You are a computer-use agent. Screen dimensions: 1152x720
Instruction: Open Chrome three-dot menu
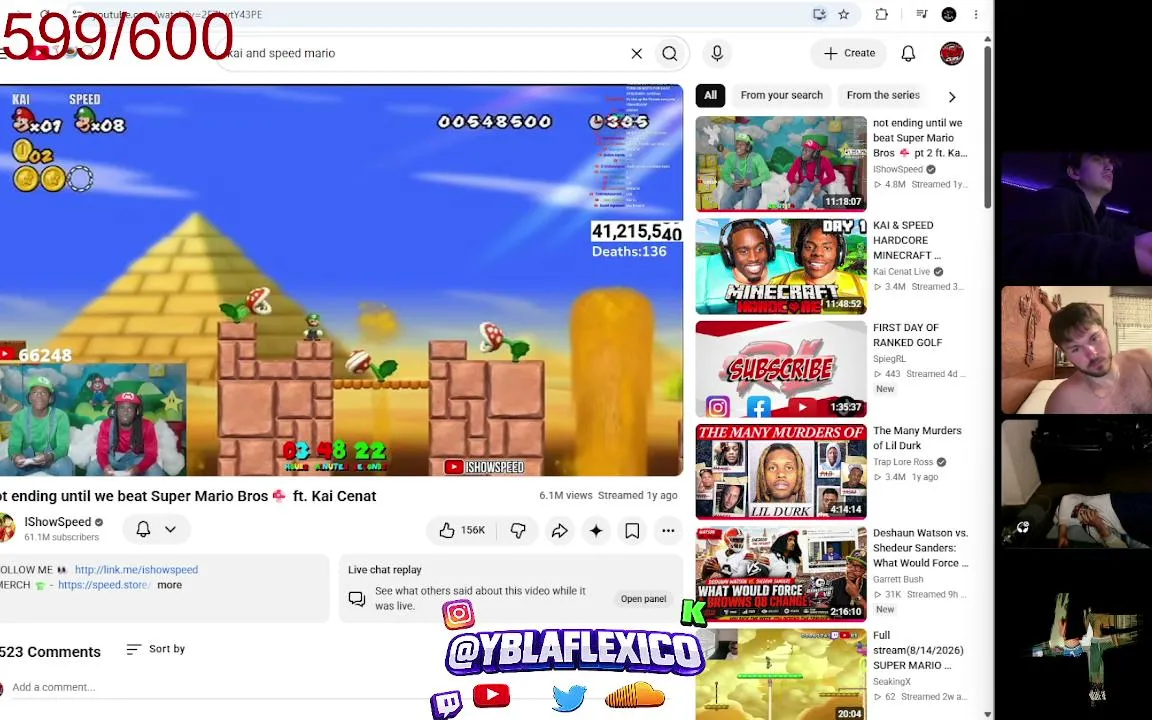click(x=976, y=14)
